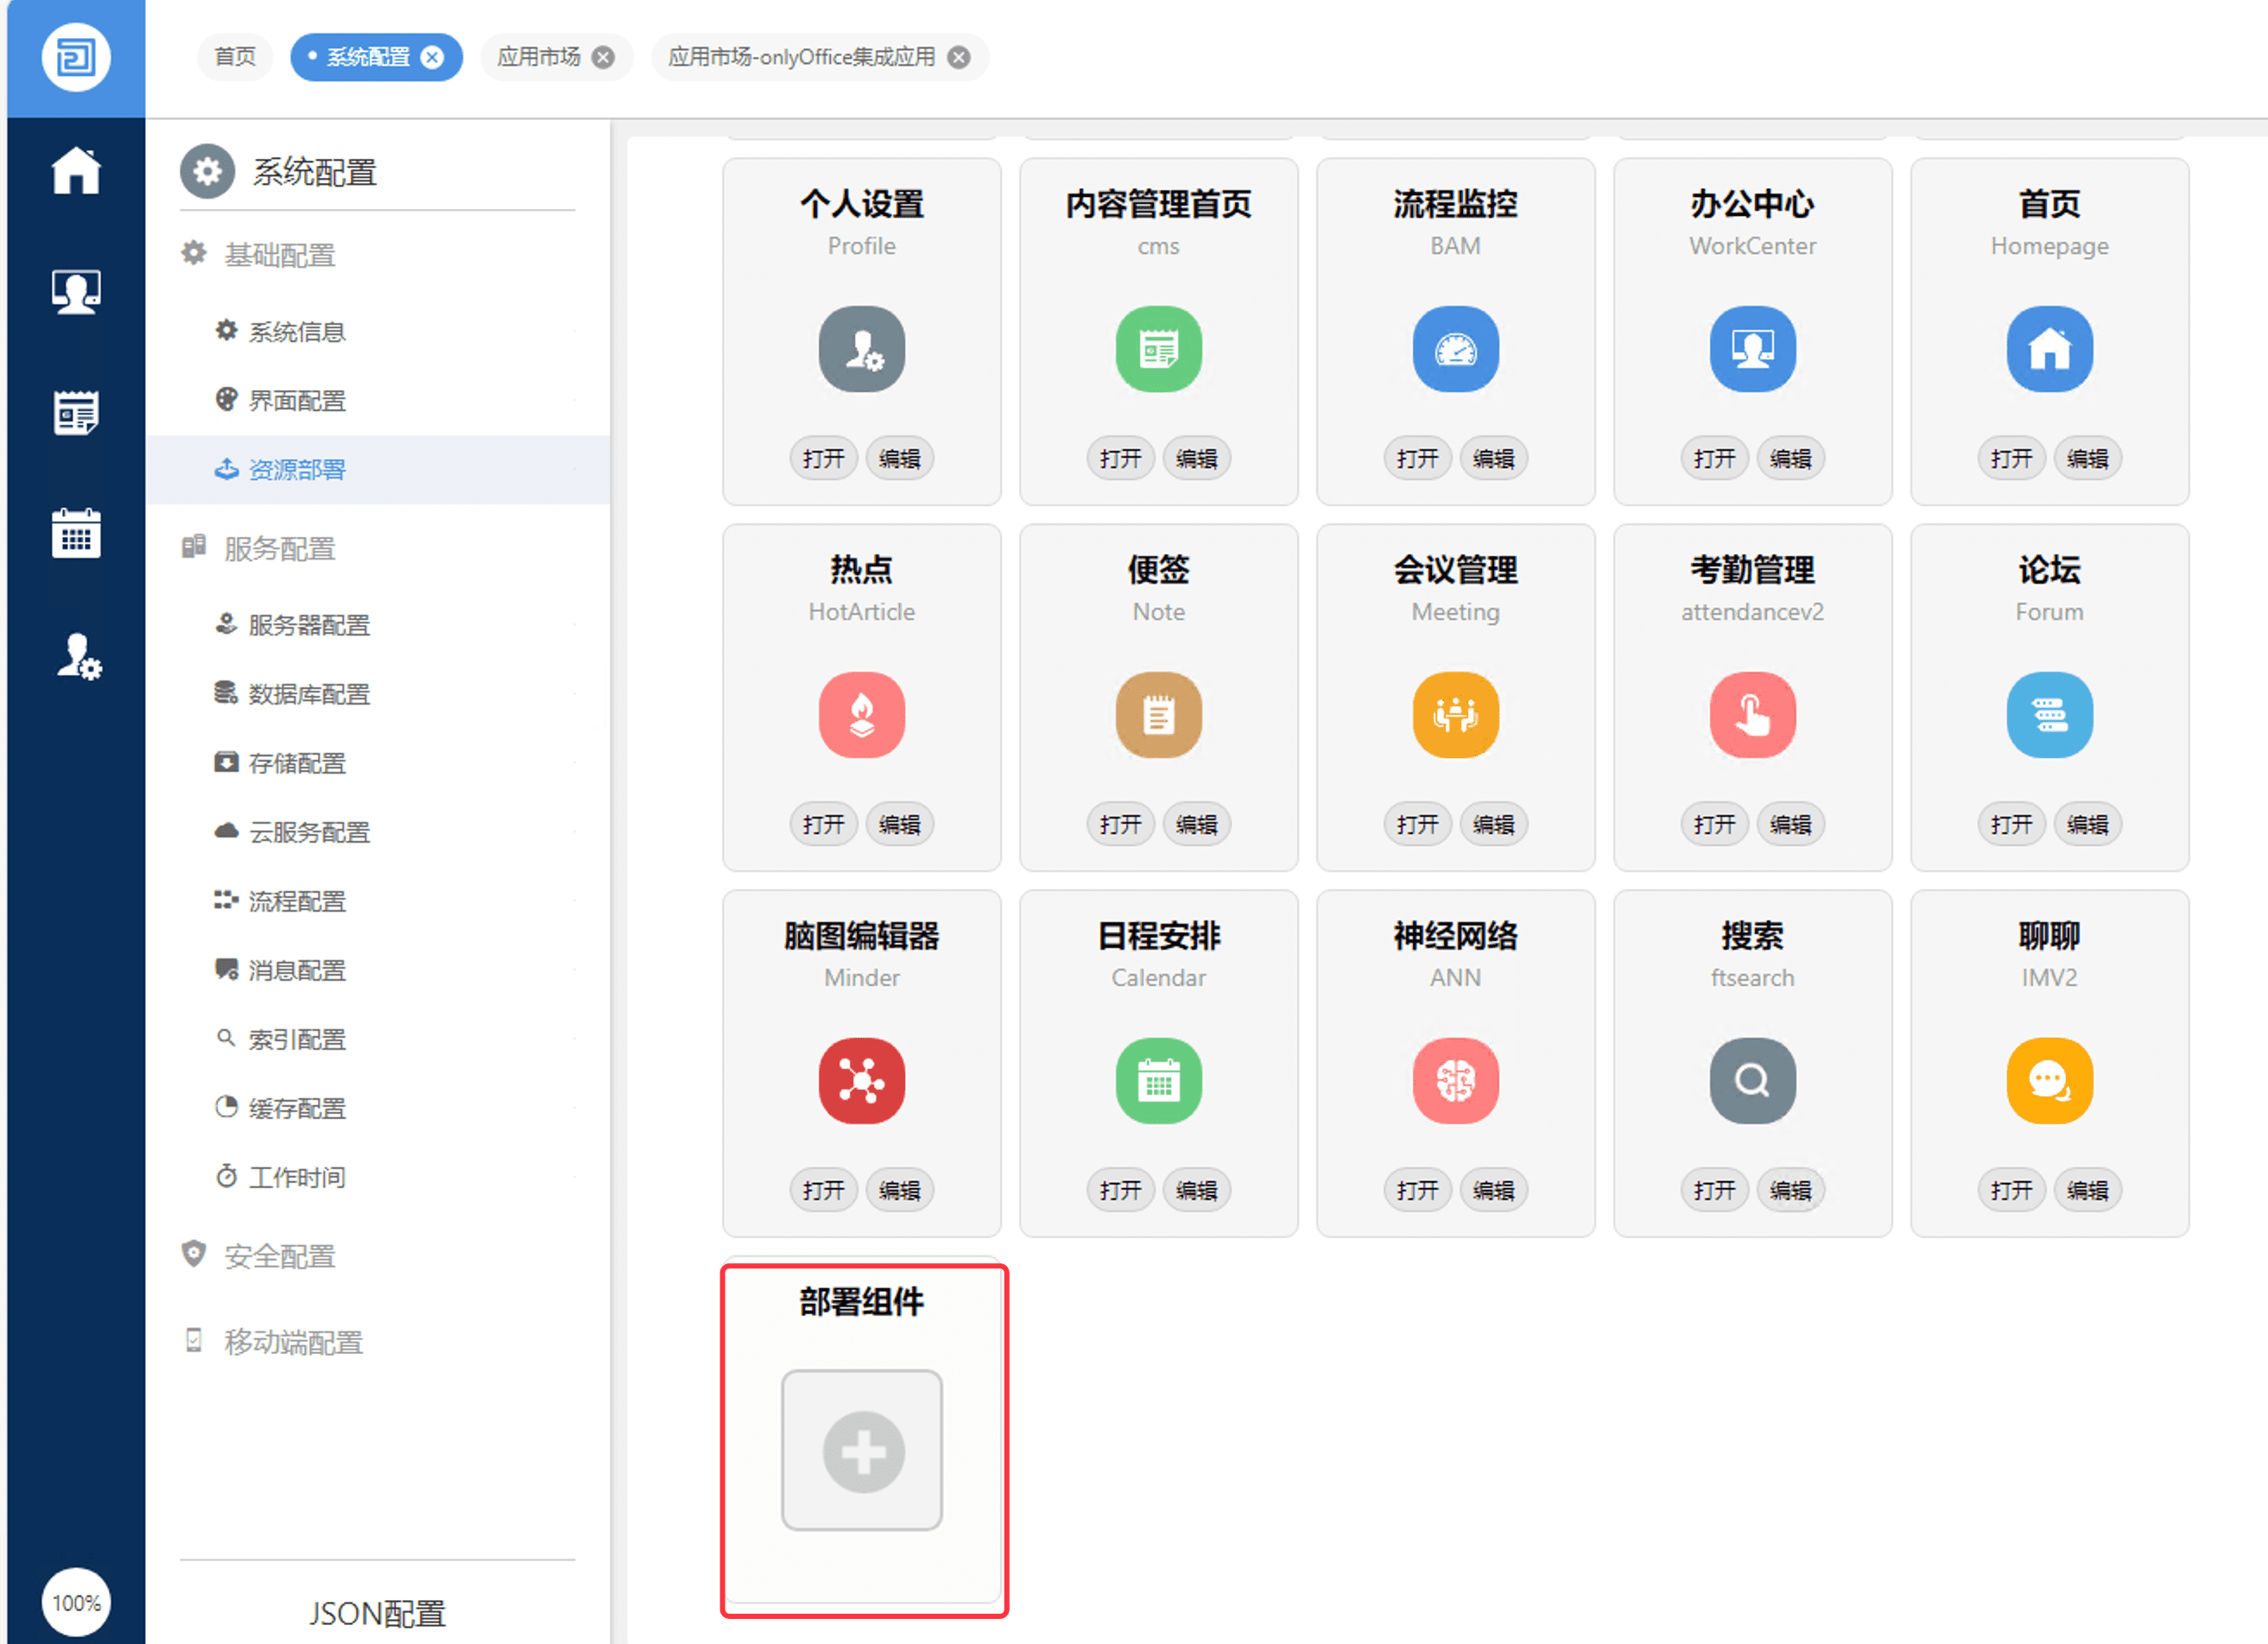The height and width of the screenshot is (1644, 2268).
Task: Click the Minder red network icon
Action: (861, 1081)
